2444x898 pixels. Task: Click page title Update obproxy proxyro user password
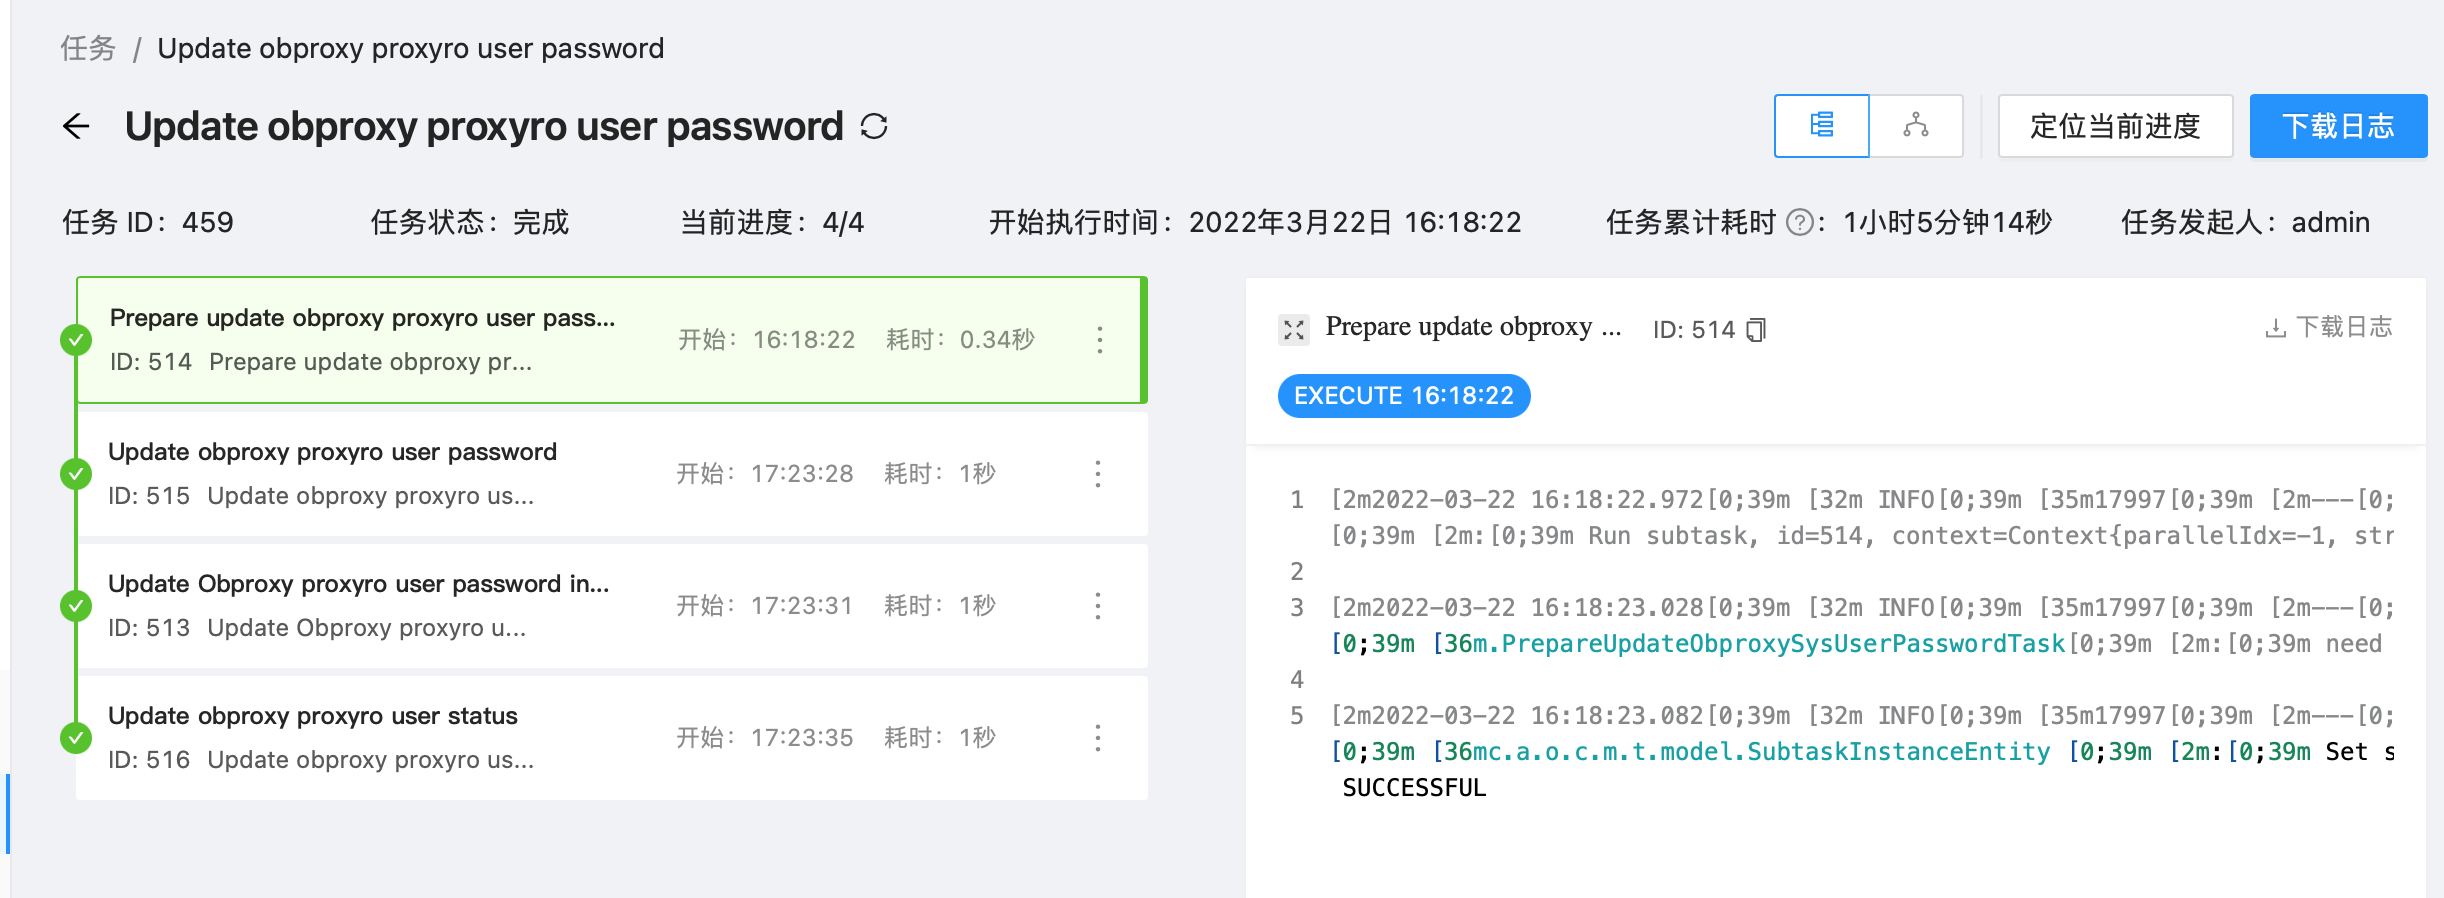[484, 126]
